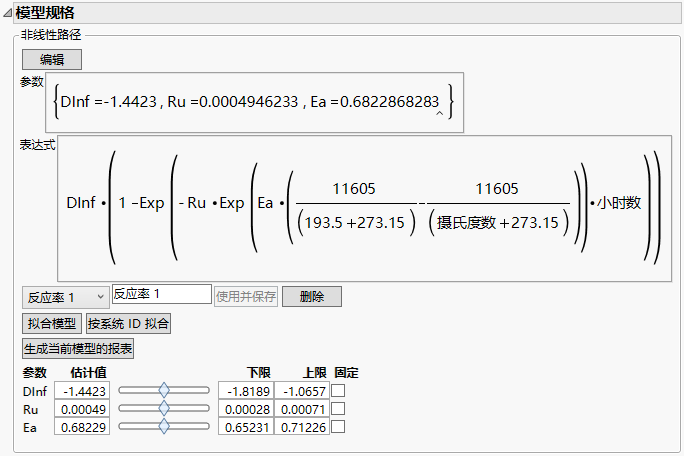Click the 按系统 ID 拟合 button
The width and height of the screenshot is (684, 456).
point(128,324)
